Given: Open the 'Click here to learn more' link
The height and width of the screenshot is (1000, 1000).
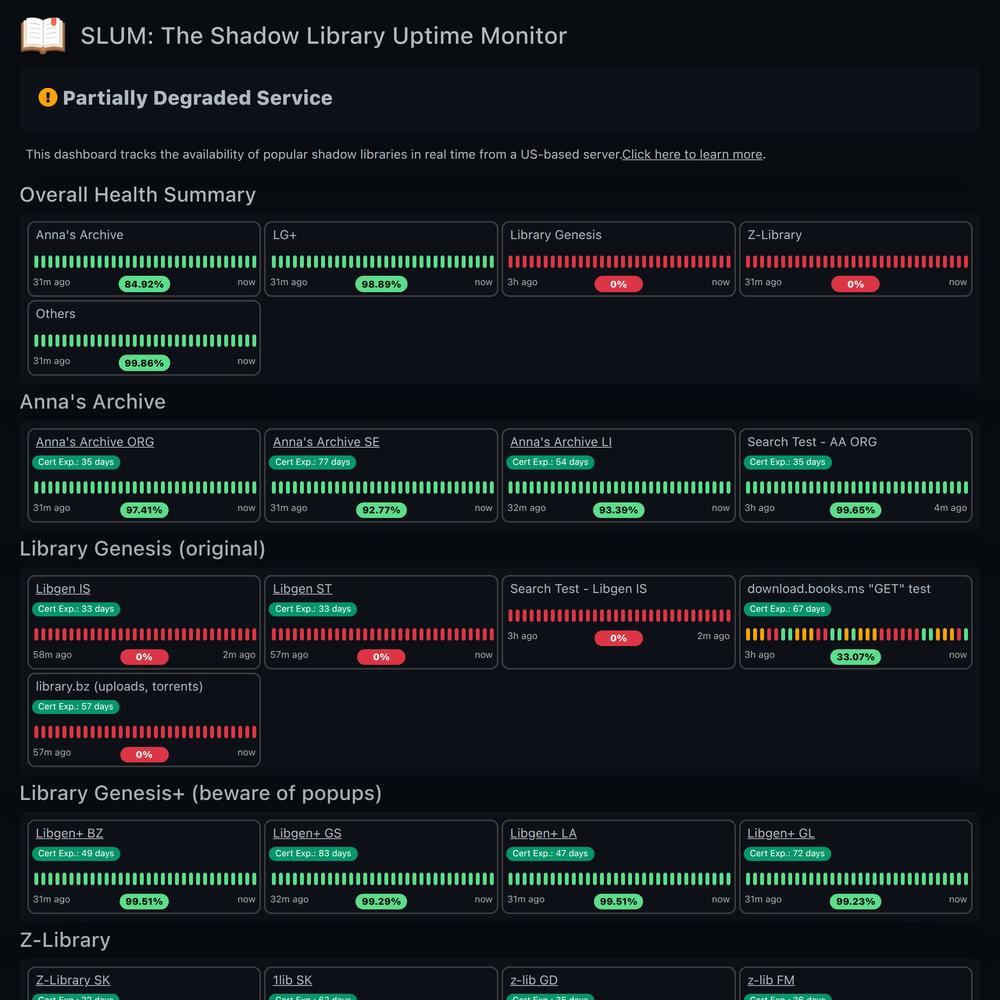Looking at the screenshot, I should pyautogui.click(x=692, y=154).
